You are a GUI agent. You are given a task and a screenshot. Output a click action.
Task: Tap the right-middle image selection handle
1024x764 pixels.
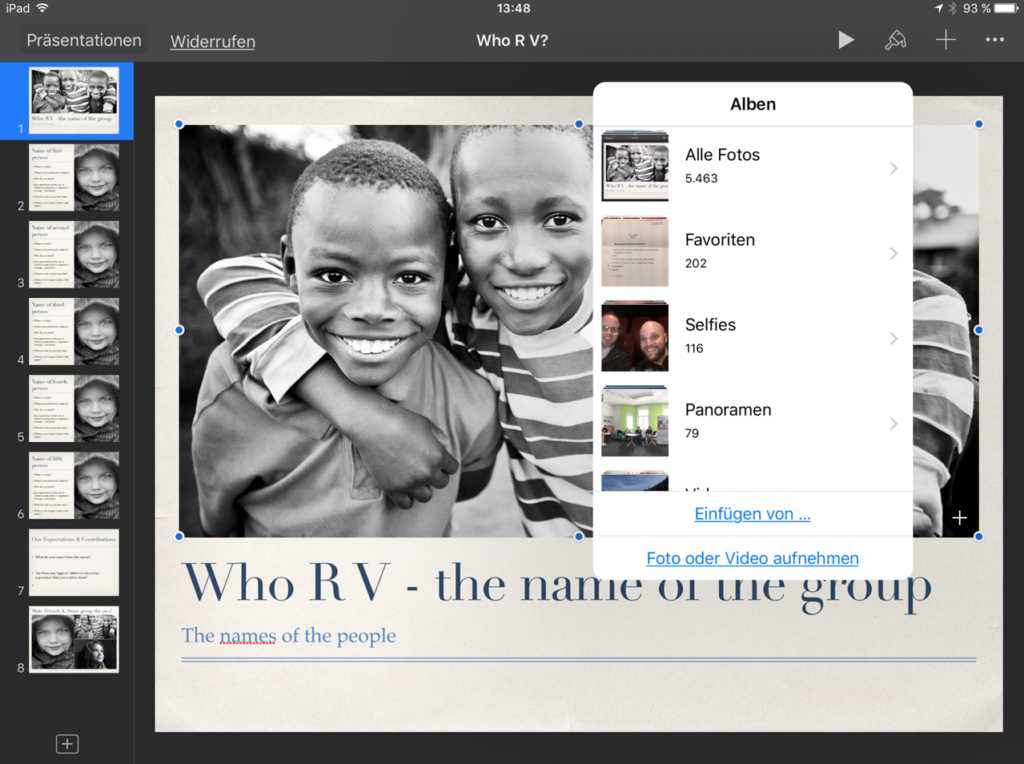pos(978,330)
